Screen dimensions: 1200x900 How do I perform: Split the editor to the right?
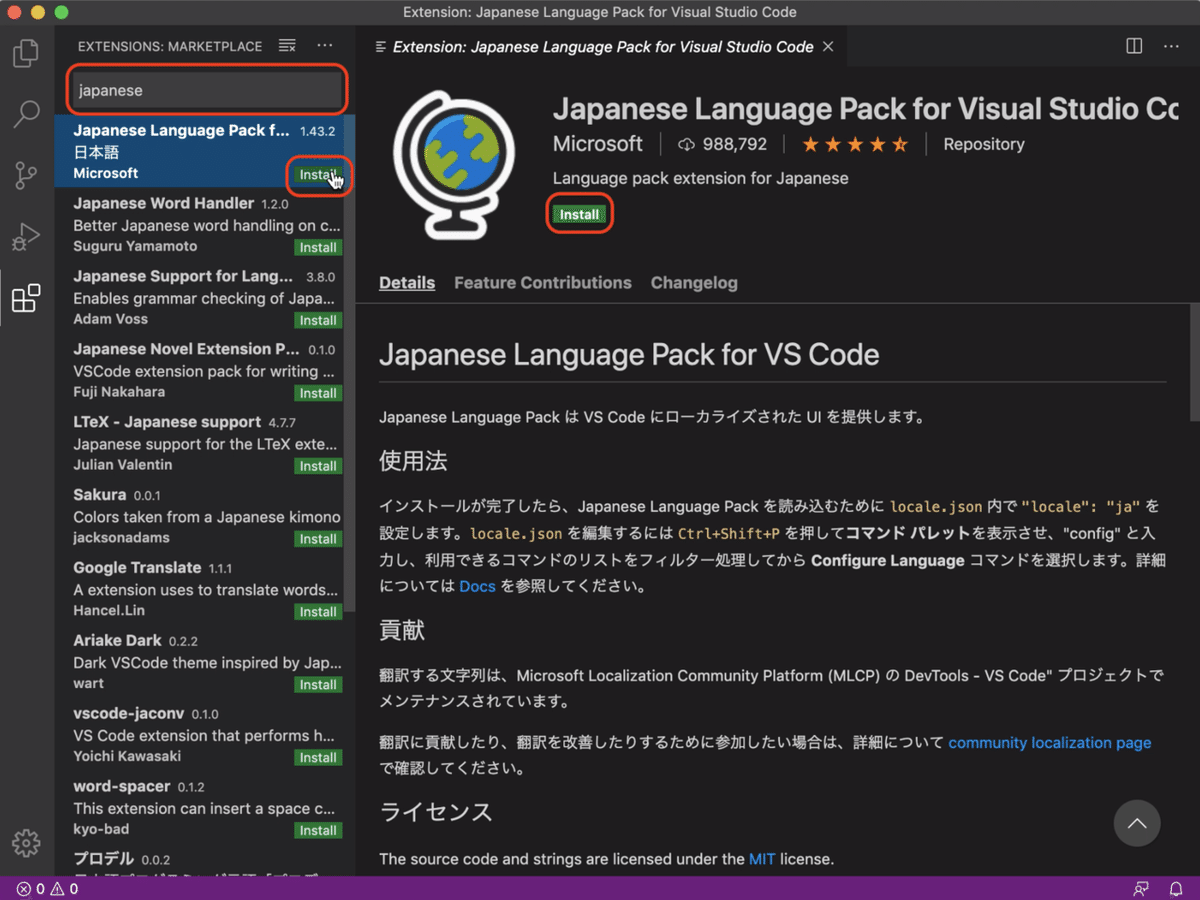(1134, 46)
